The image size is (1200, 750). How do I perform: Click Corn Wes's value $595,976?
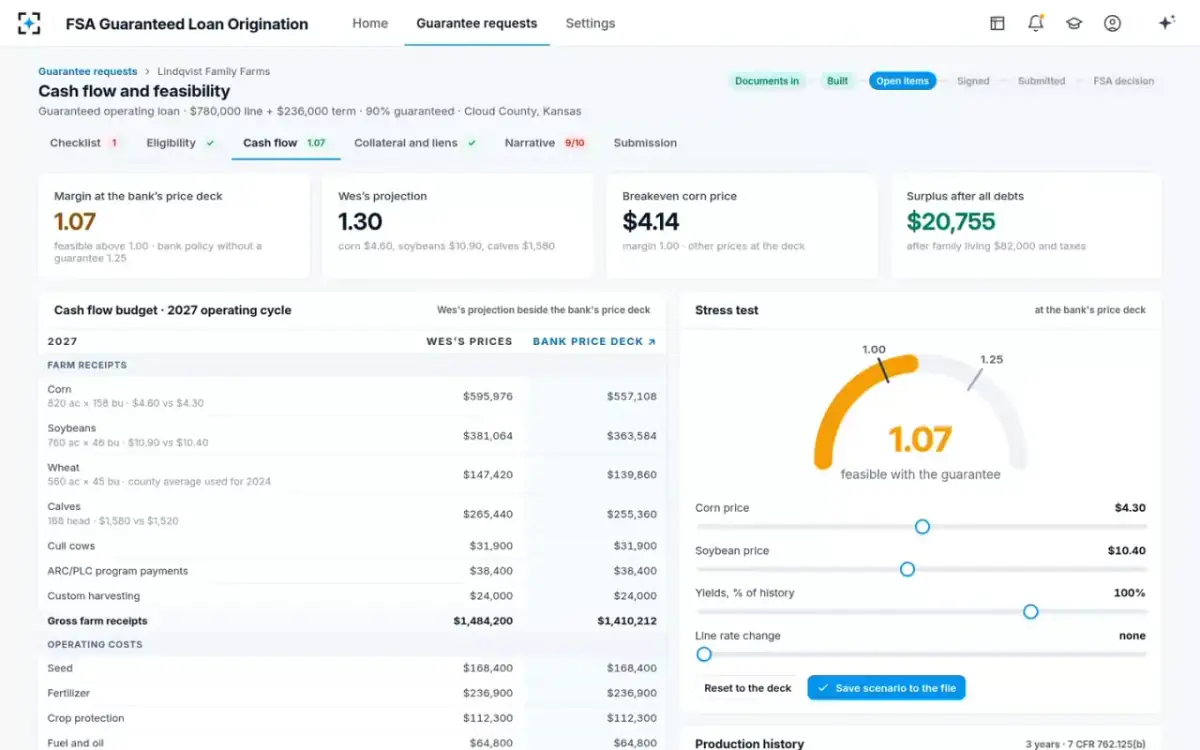(488, 397)
